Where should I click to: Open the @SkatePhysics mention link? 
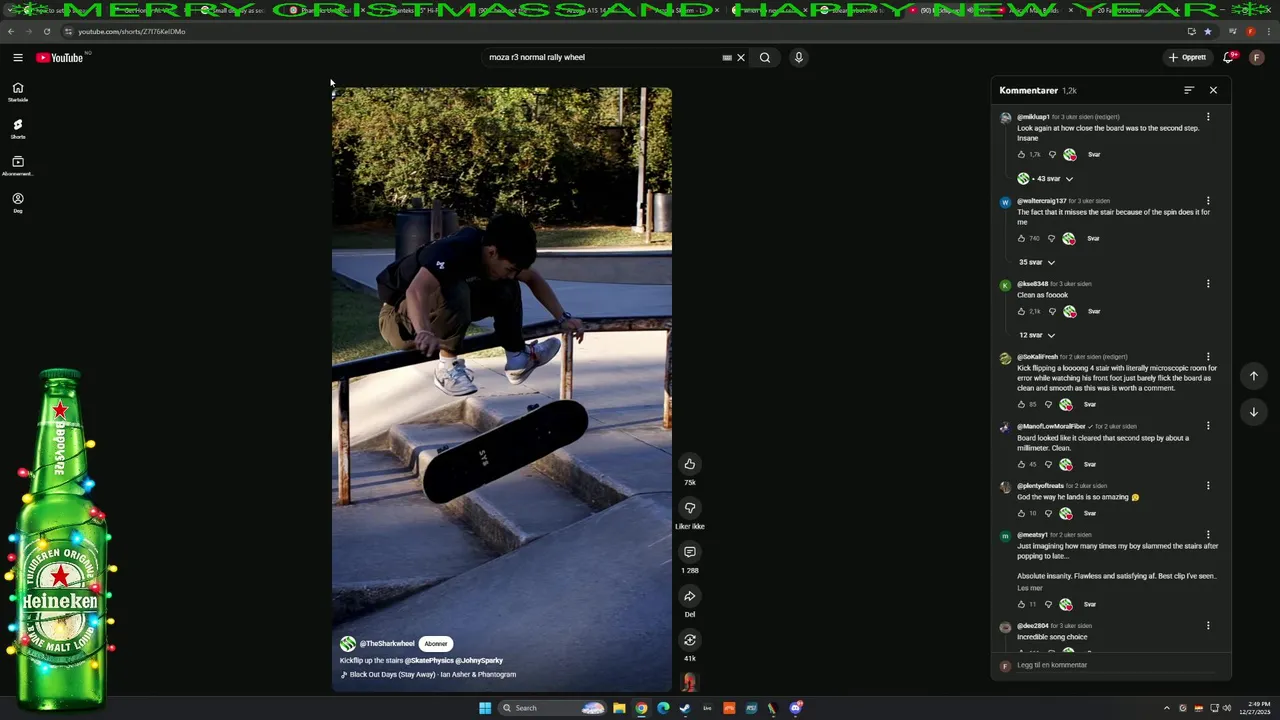[x=429, y=661]
